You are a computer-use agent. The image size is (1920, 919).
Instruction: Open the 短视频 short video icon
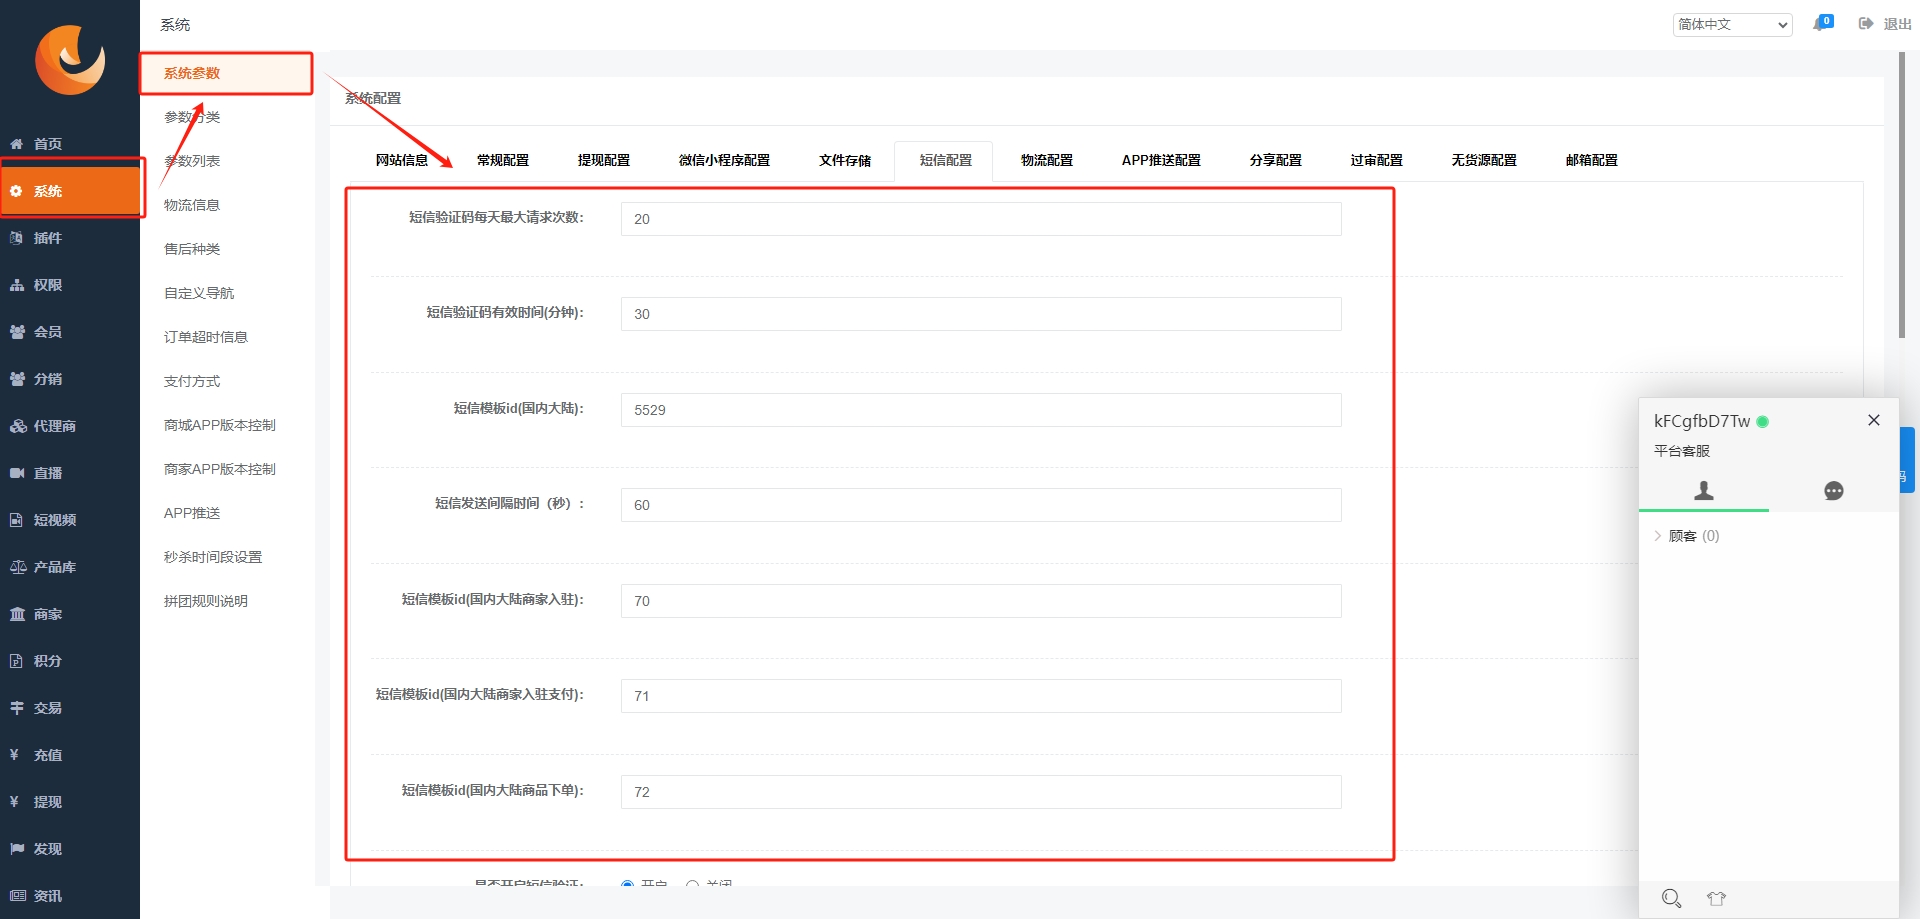tap(17, 520)
